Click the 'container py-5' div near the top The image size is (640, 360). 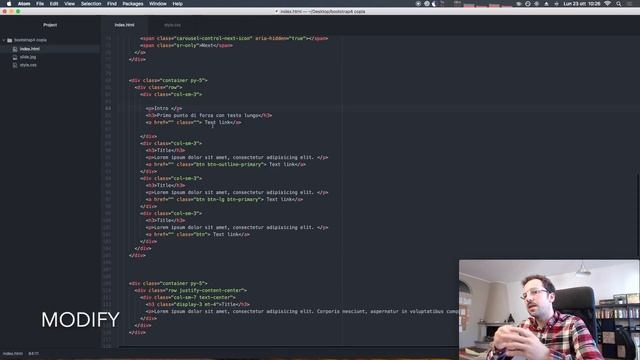168,80
